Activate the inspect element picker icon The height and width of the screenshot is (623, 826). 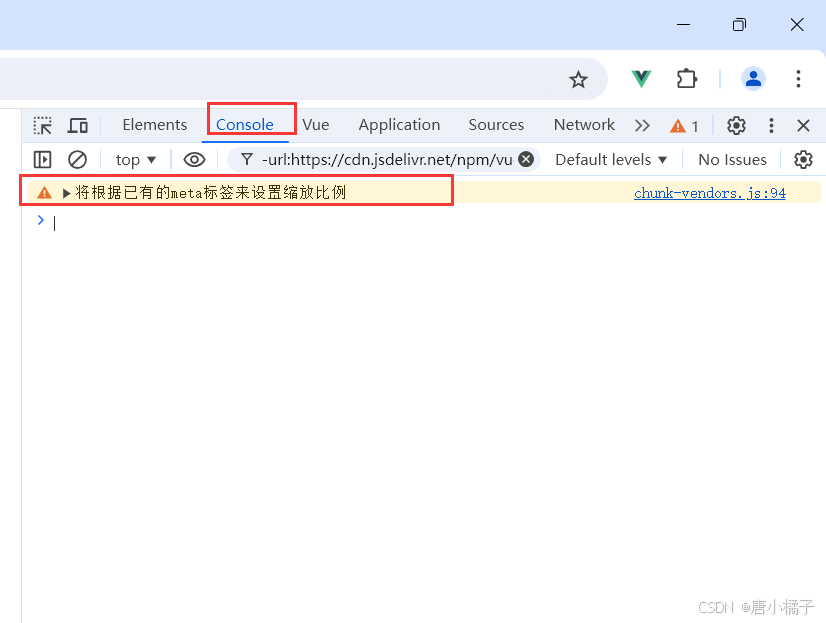[43, 126]
